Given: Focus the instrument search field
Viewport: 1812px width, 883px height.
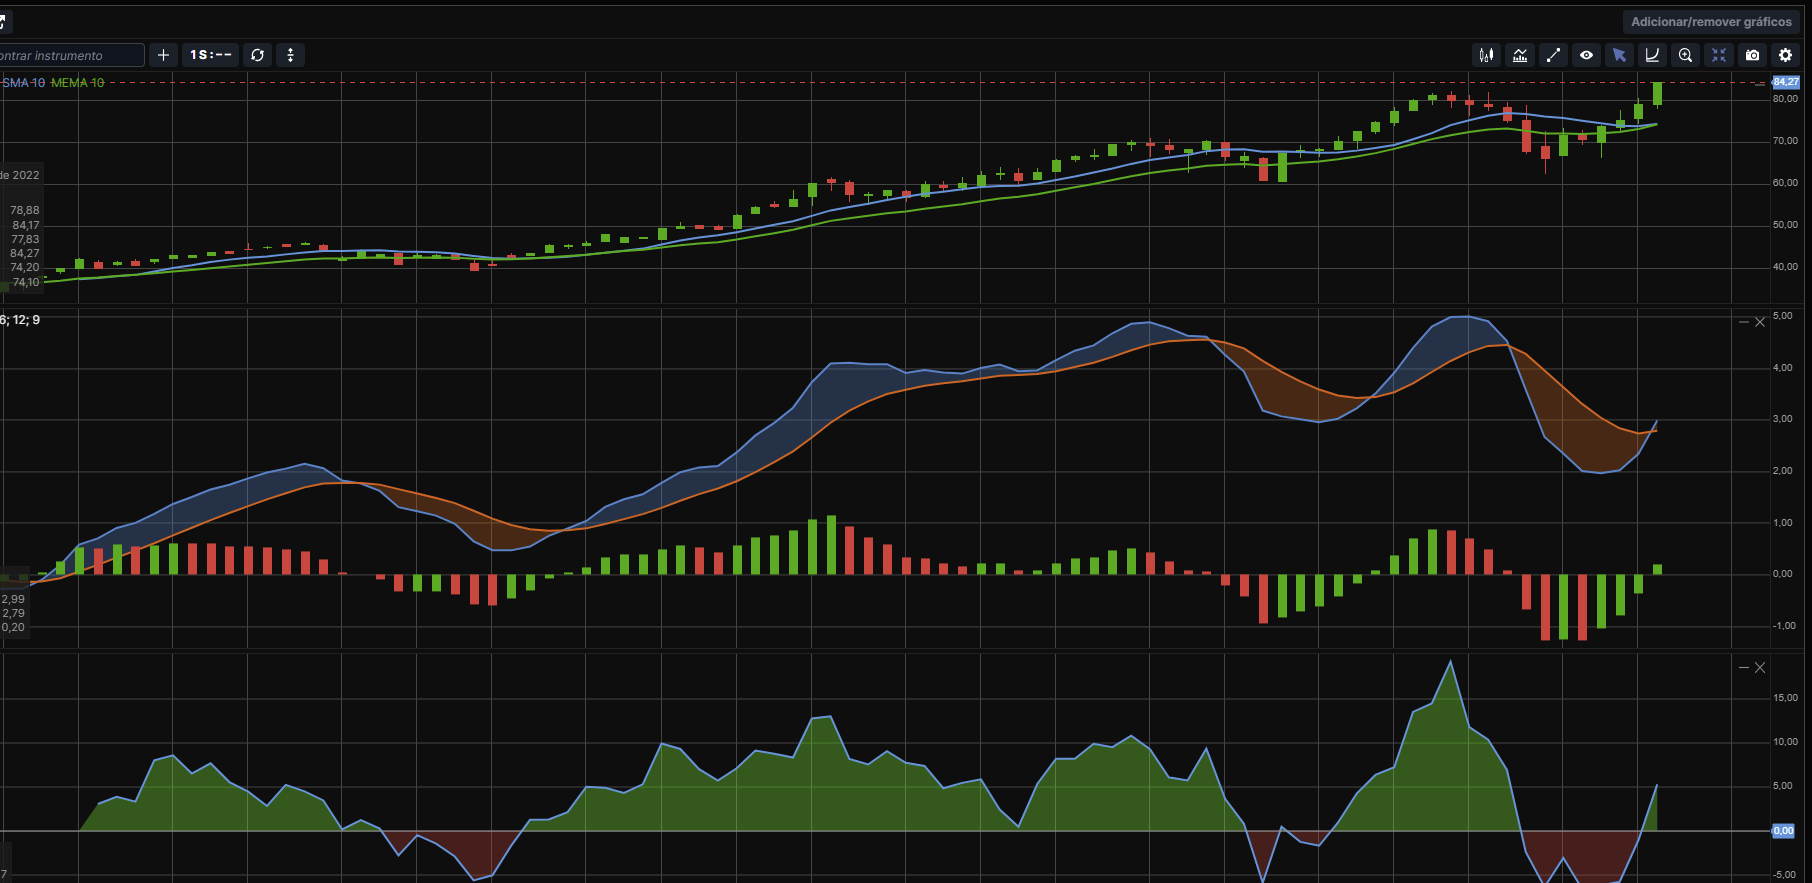Looking at the screenshot, I should click(70, 55).
